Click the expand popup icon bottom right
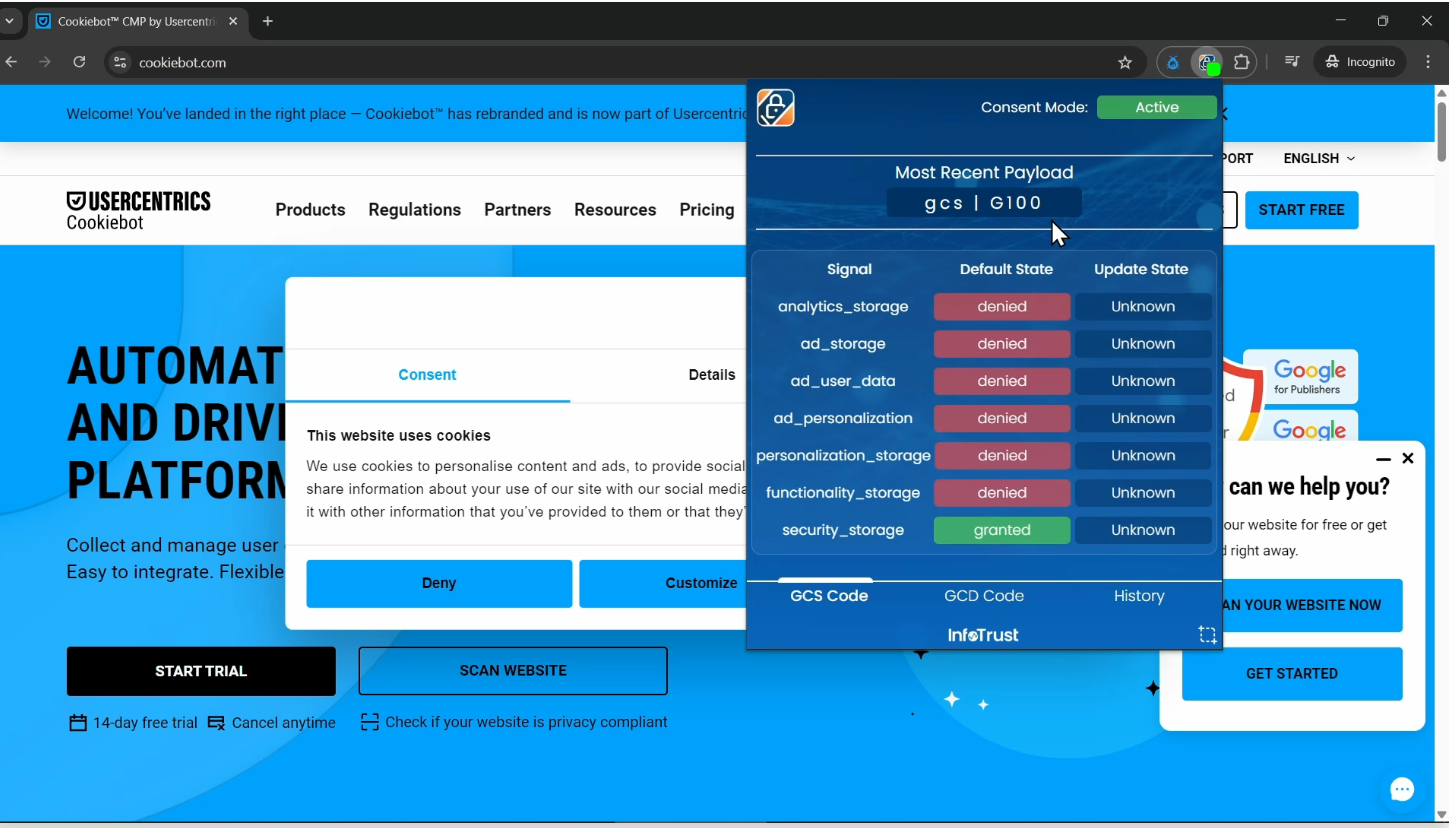The image size is (1449, 828). click(x=1207, y=635)
